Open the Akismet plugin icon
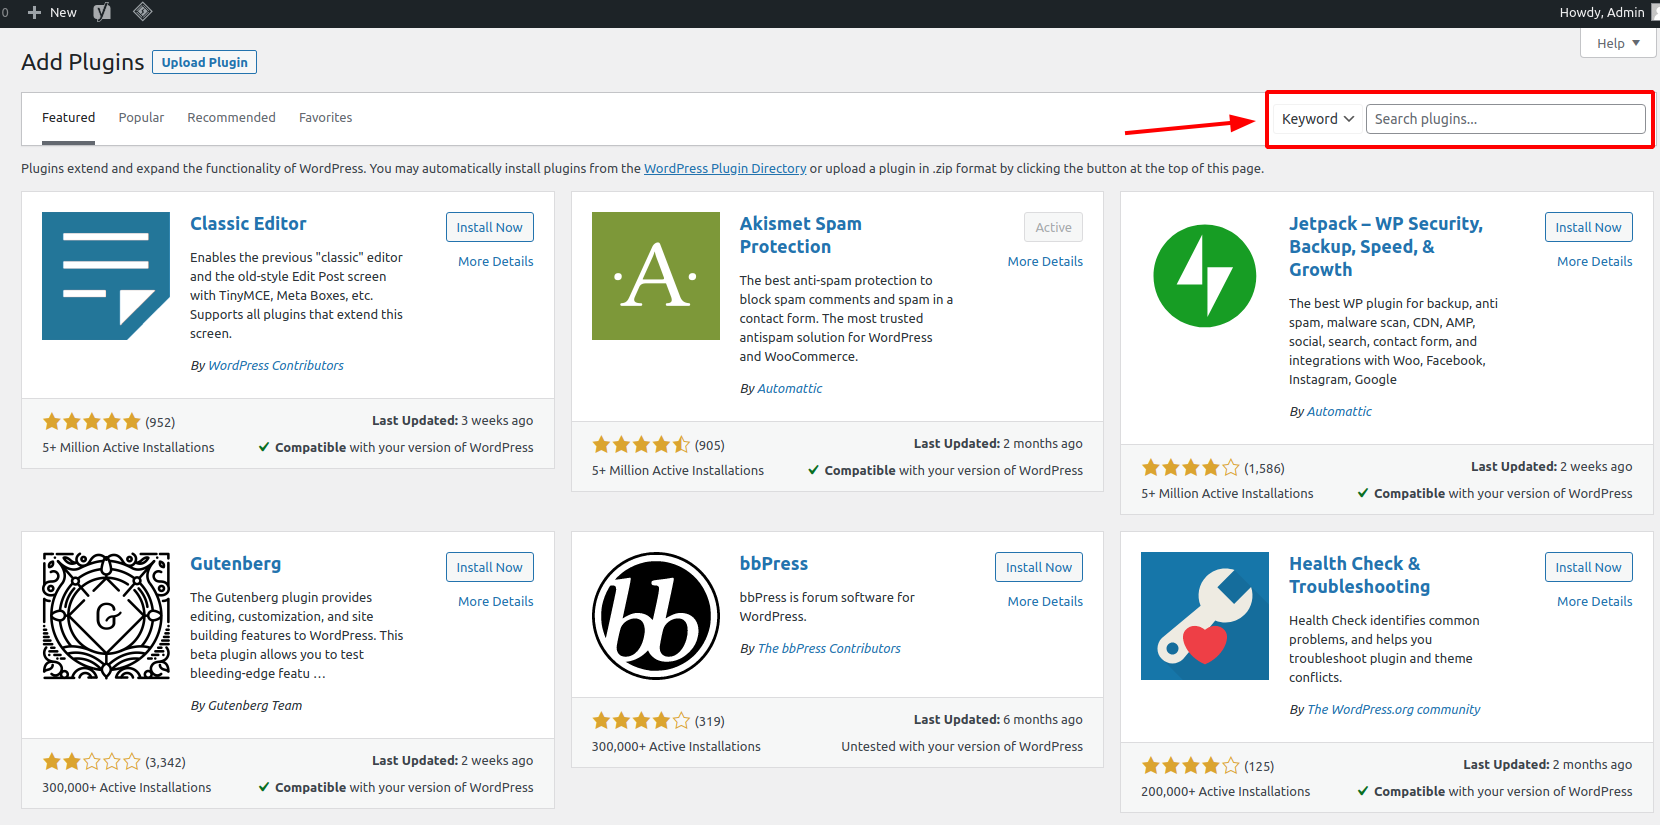 pos(656,276)
